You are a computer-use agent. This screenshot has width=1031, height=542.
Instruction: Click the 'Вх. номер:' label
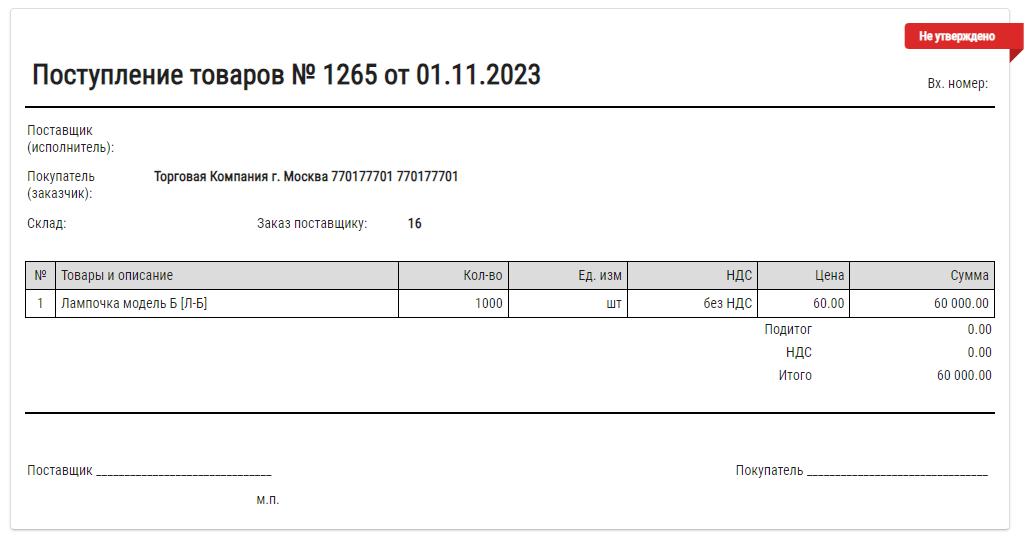click(x=957, y=84)
